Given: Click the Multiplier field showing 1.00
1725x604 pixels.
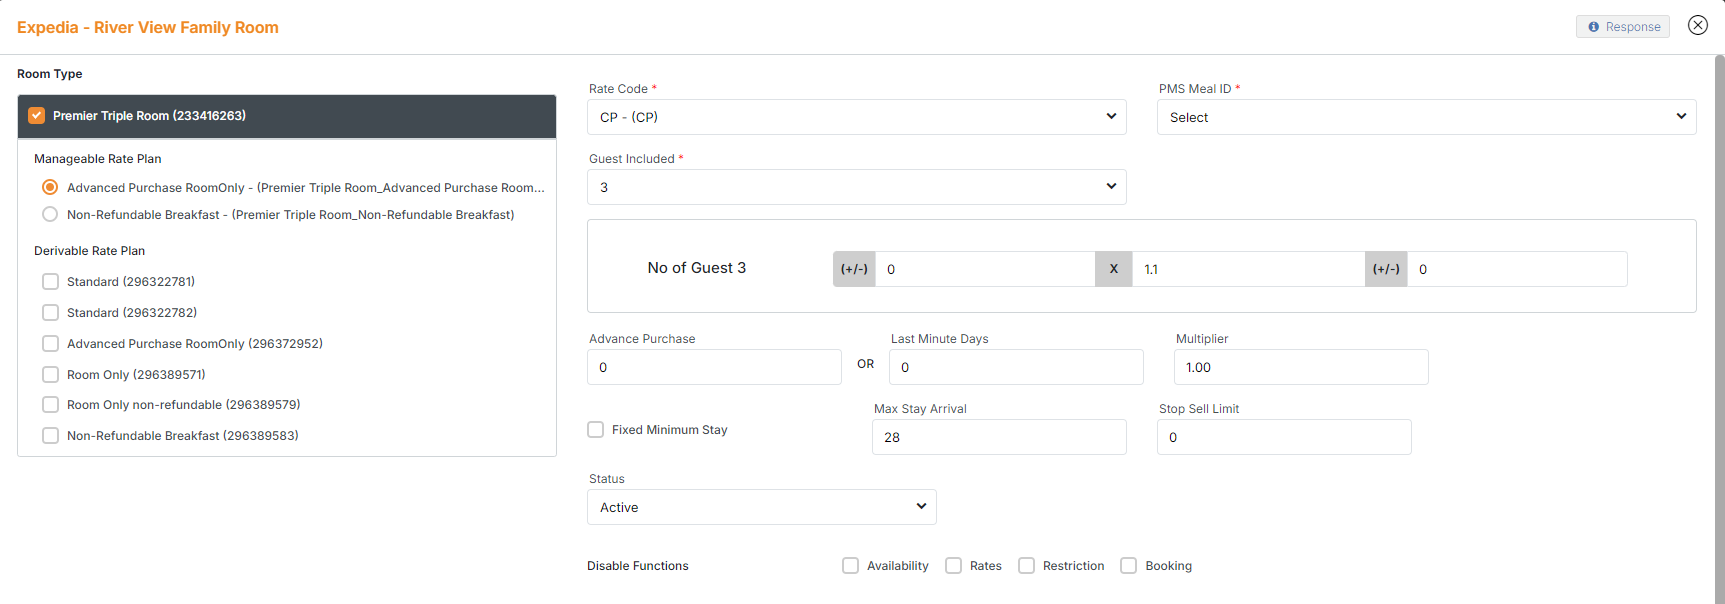Looking at the screenshot, I should (x=1300, y=367).
